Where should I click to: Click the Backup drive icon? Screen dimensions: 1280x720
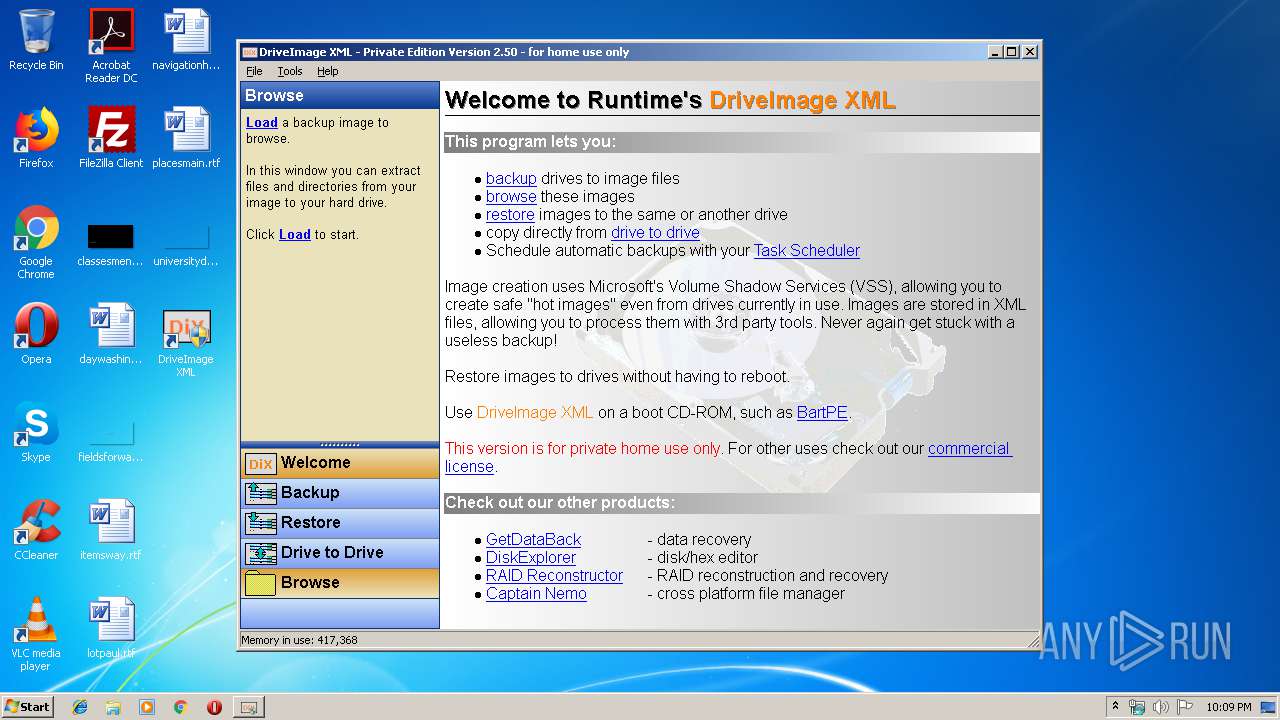pos(260,493)
